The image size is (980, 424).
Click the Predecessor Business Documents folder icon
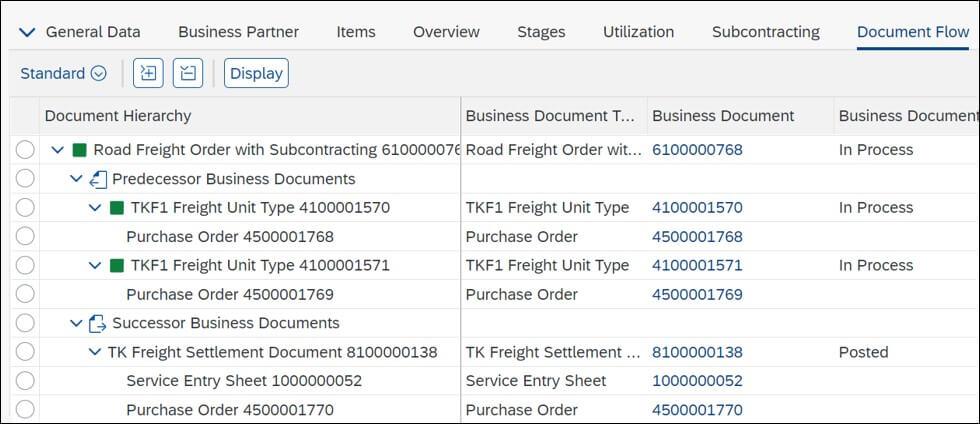pos(98,179)
